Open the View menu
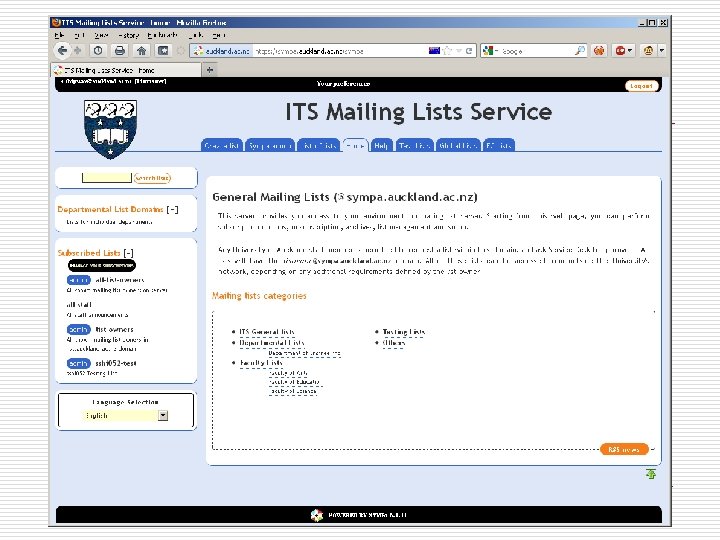The image size is (720, 540). pos(101,35)
